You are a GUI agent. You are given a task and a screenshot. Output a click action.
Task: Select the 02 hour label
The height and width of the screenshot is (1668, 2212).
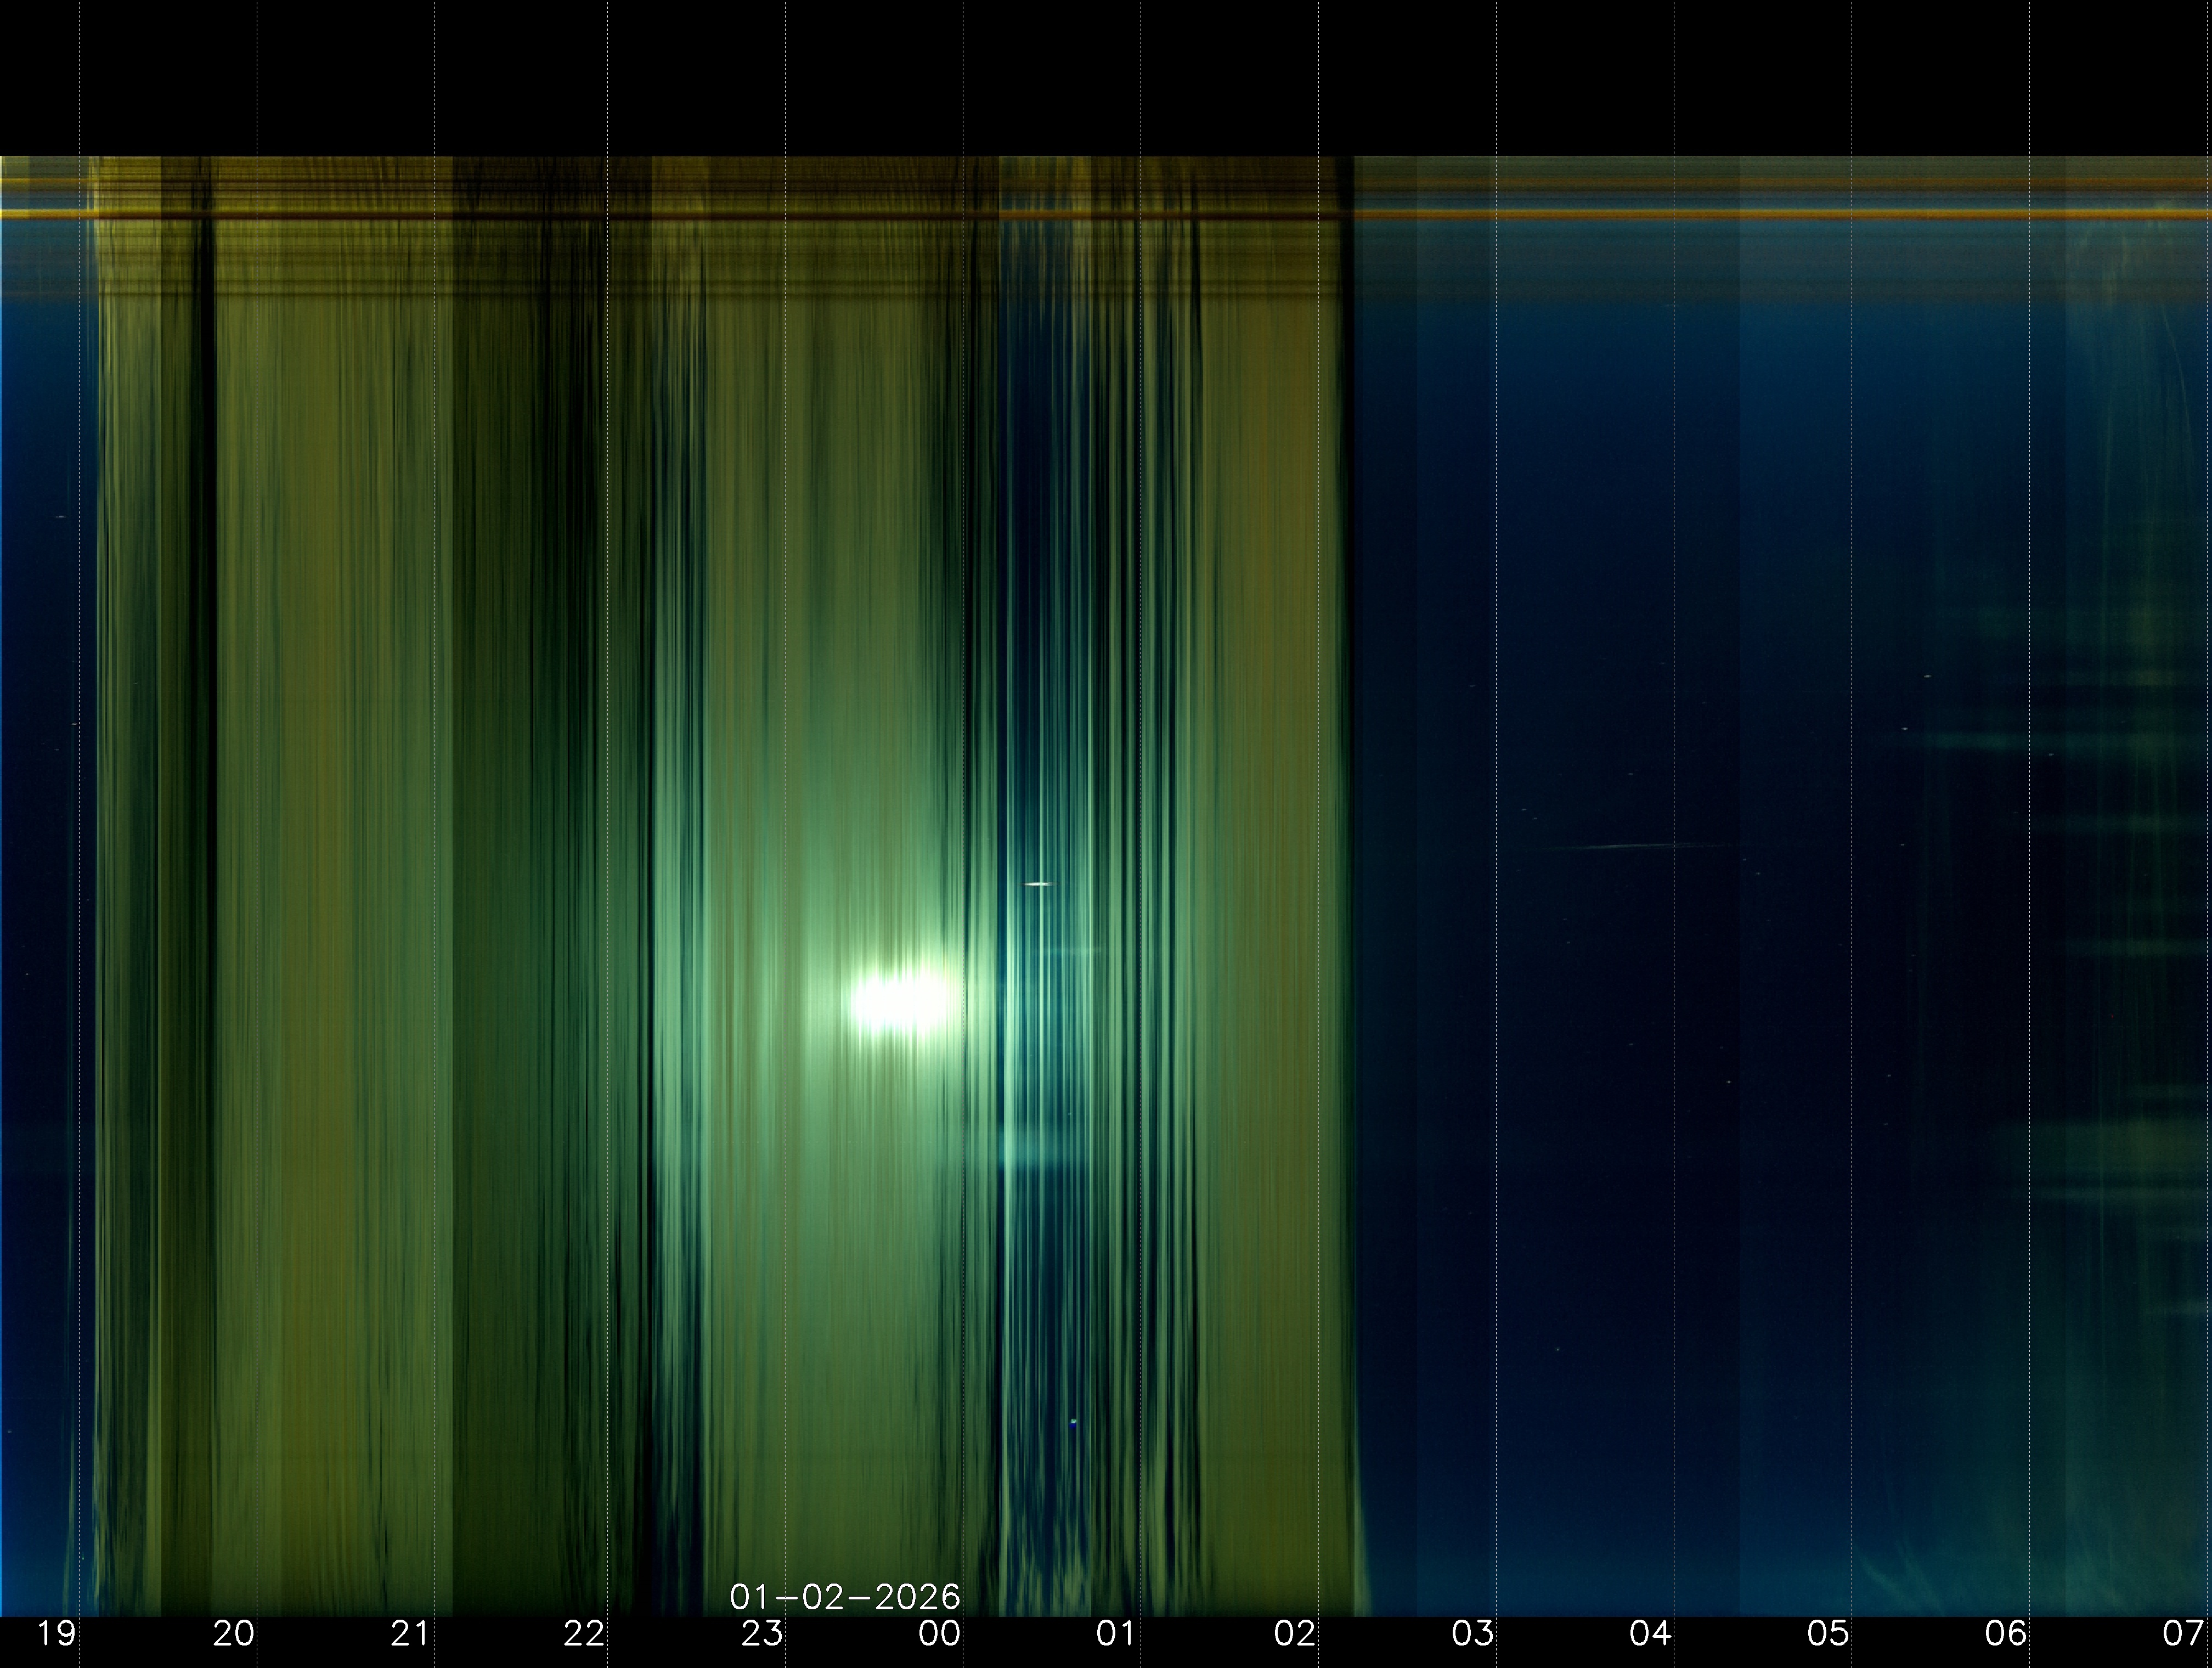[x=1294, y=1634]
